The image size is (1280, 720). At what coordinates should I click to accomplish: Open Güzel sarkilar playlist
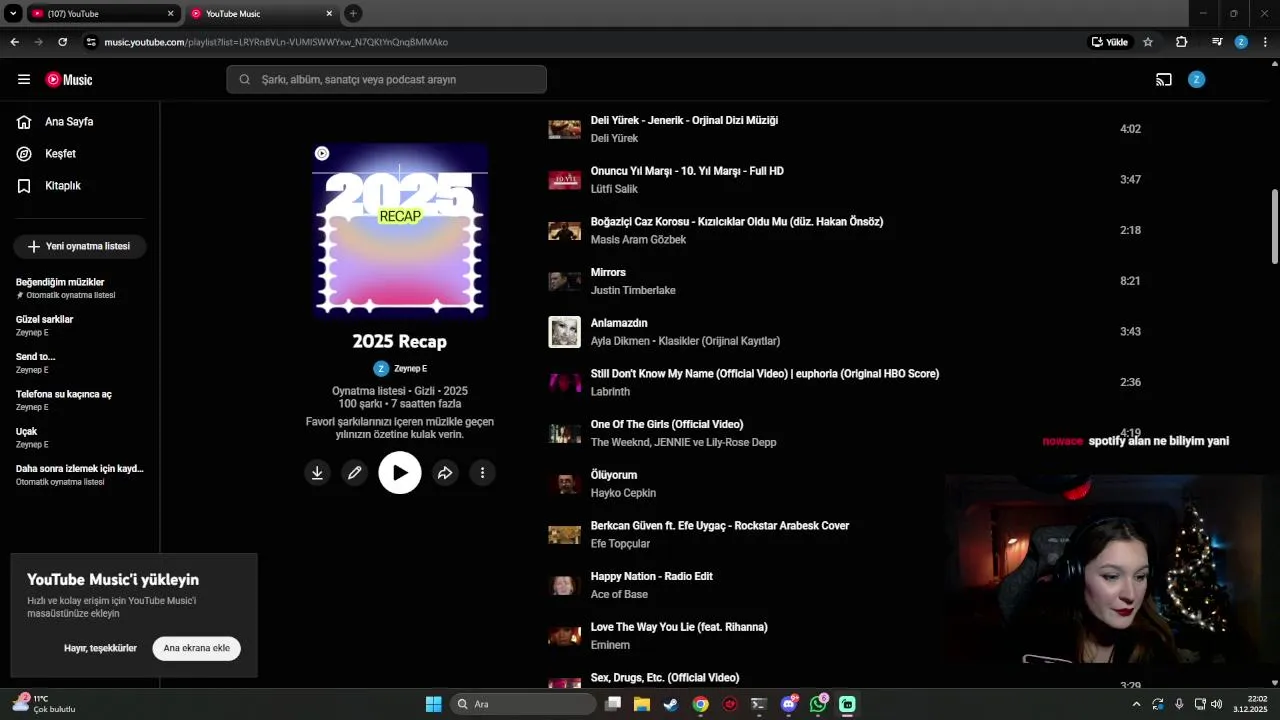(x=80, y=325)
